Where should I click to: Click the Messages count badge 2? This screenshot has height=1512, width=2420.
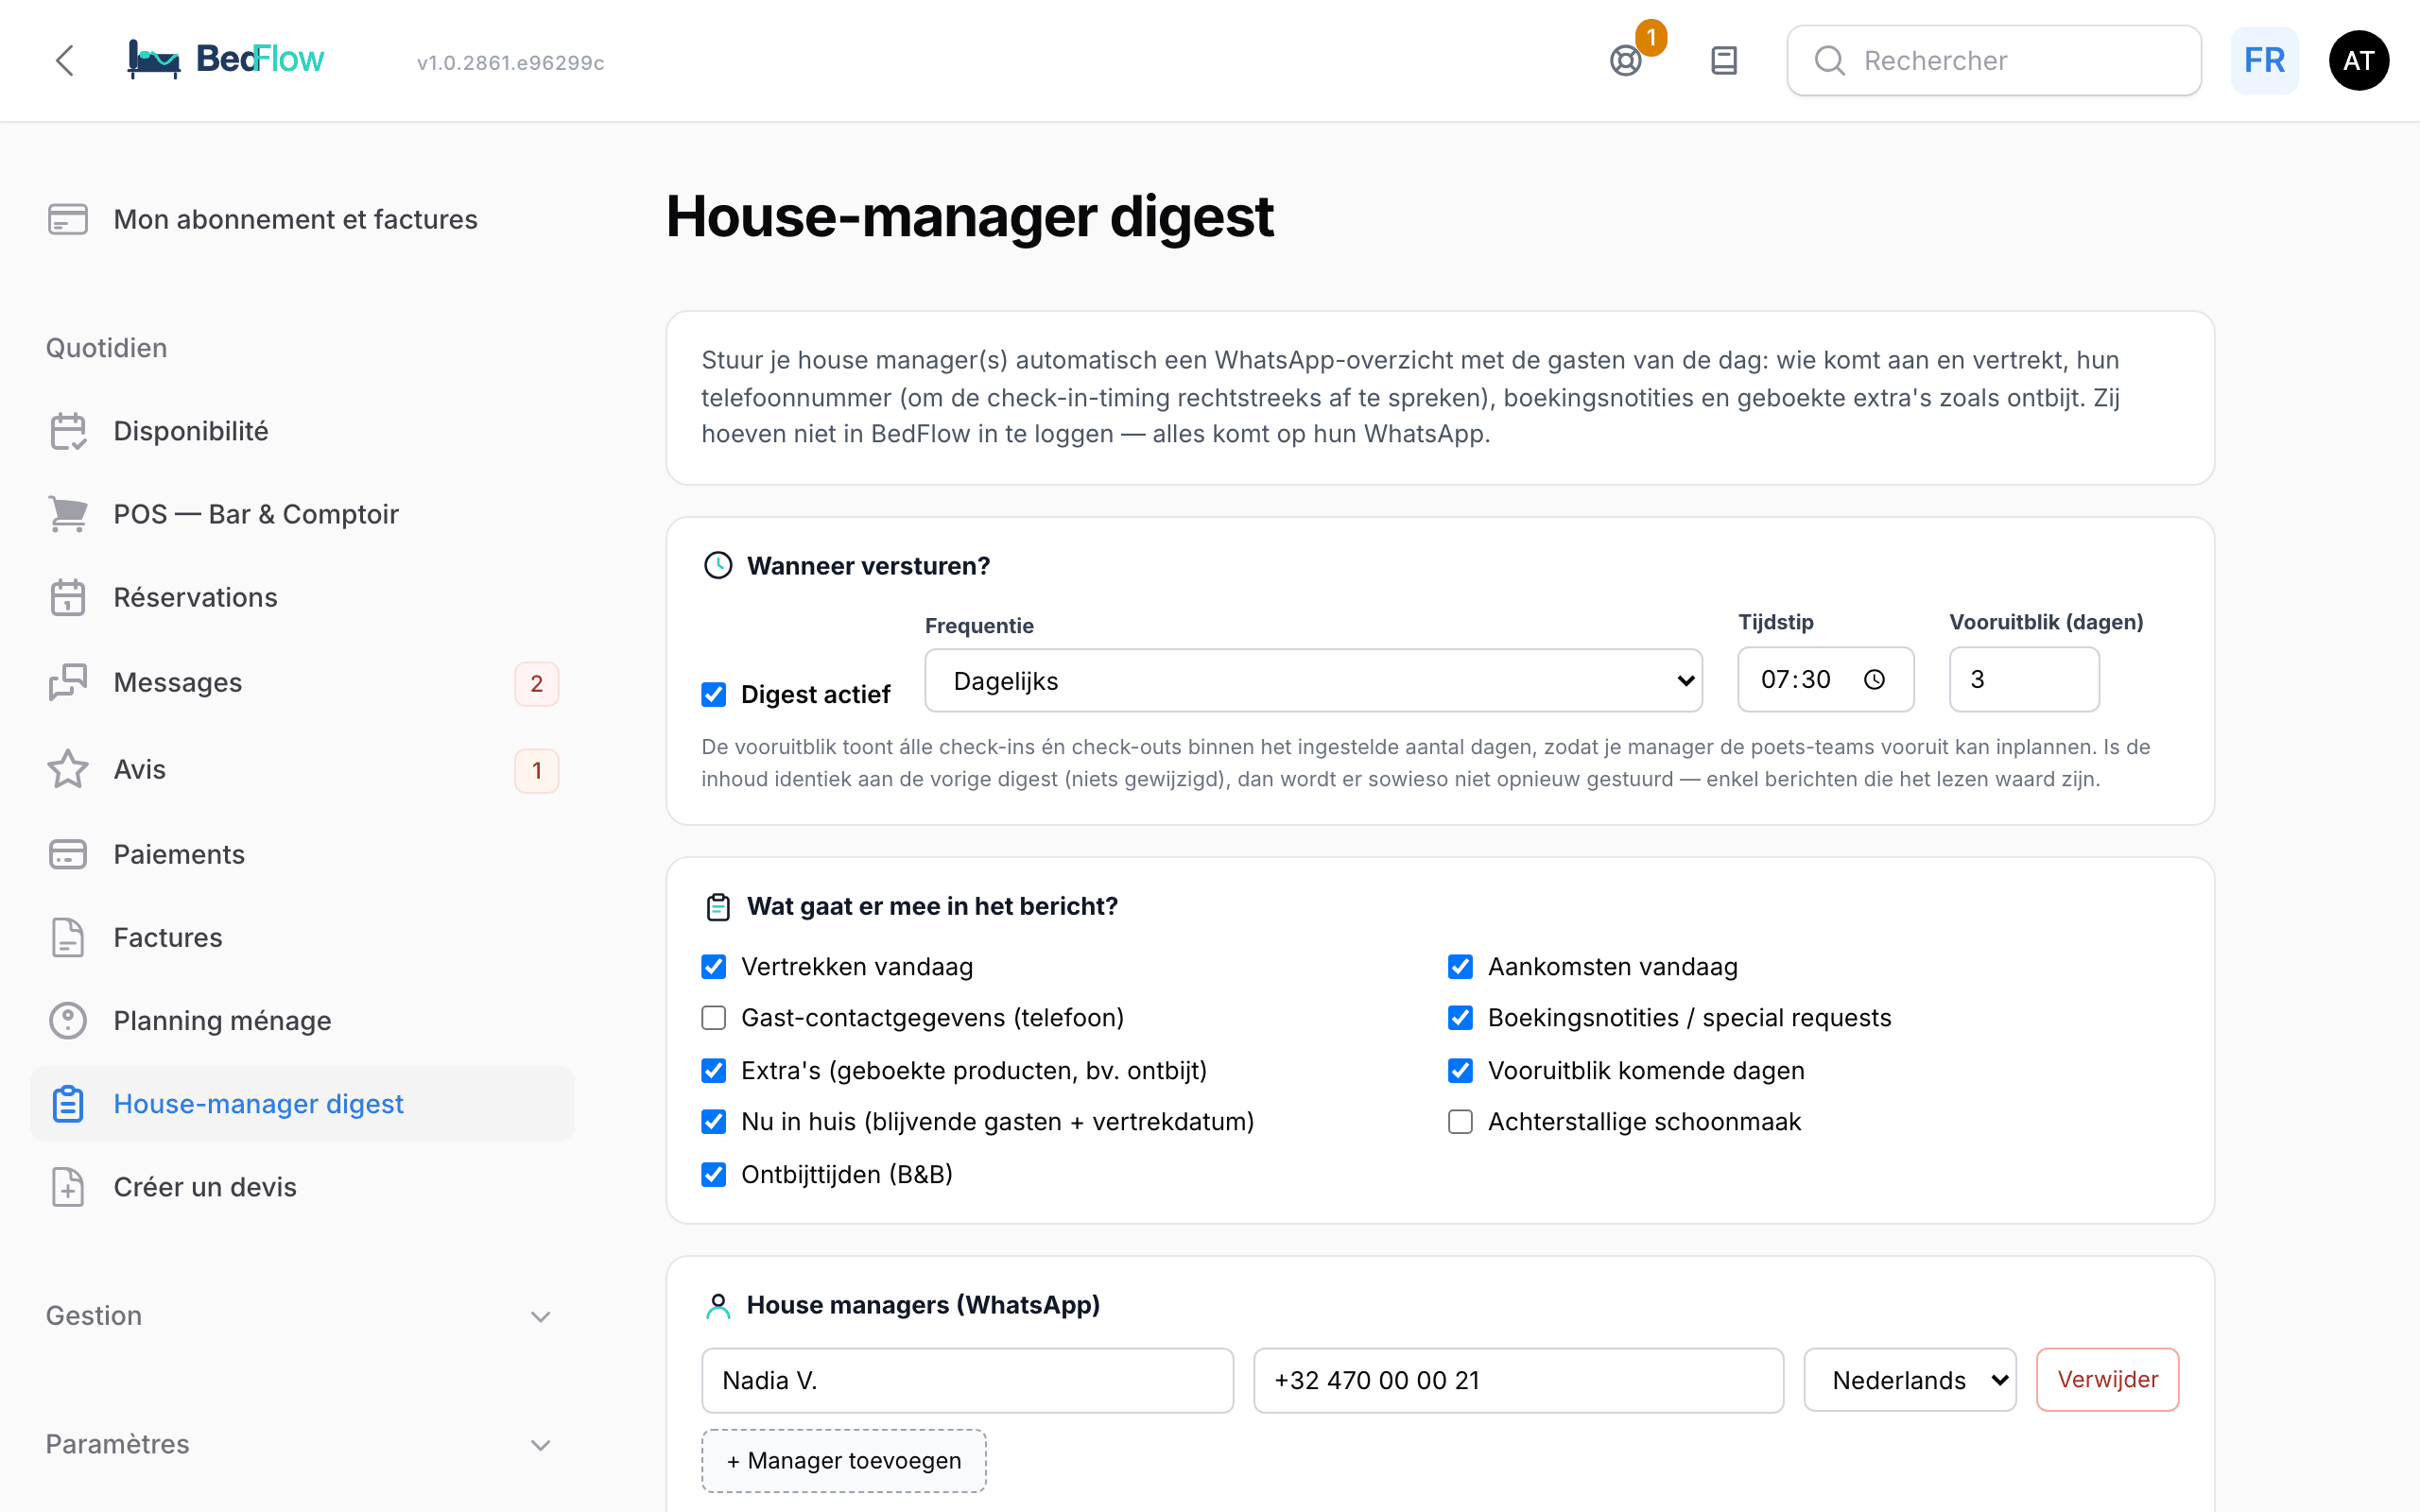[537, 684]
